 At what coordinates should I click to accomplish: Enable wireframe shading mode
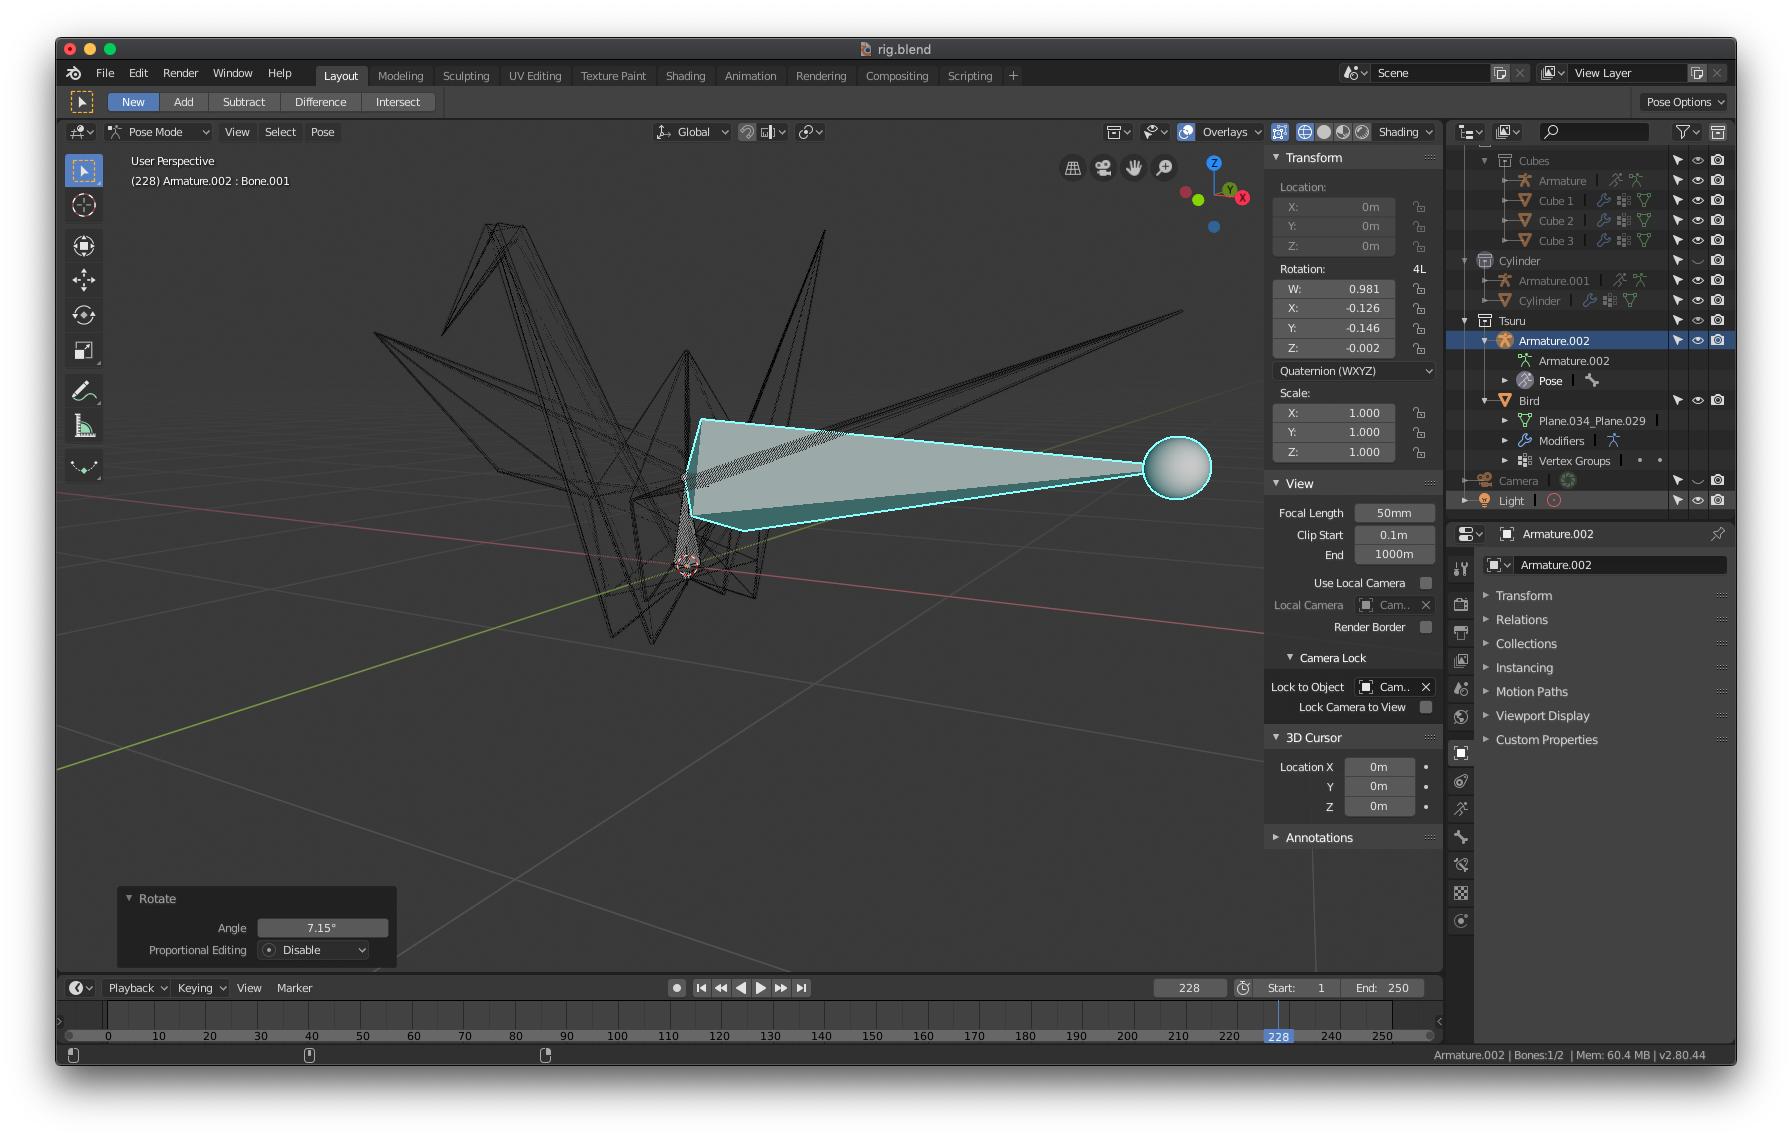pos(1305,132)
